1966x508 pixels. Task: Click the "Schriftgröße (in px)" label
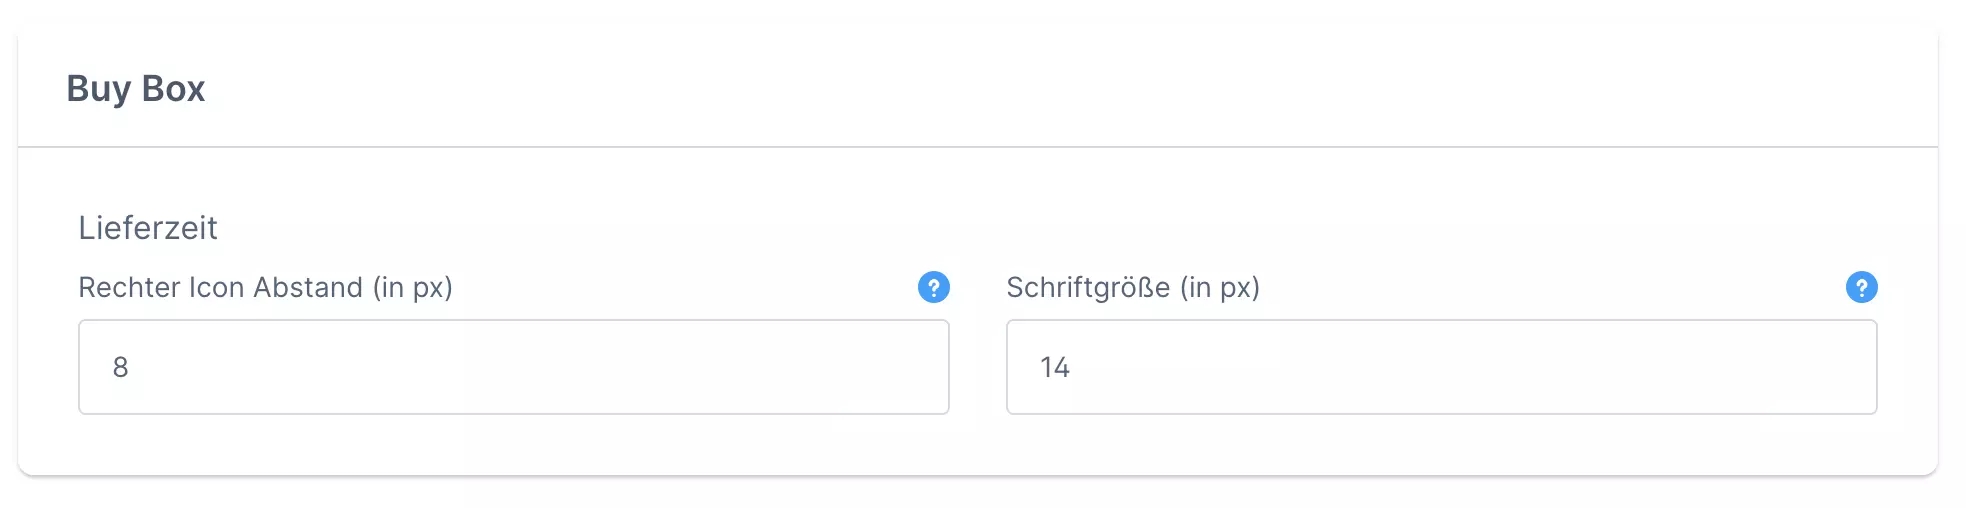point(1132,288)
